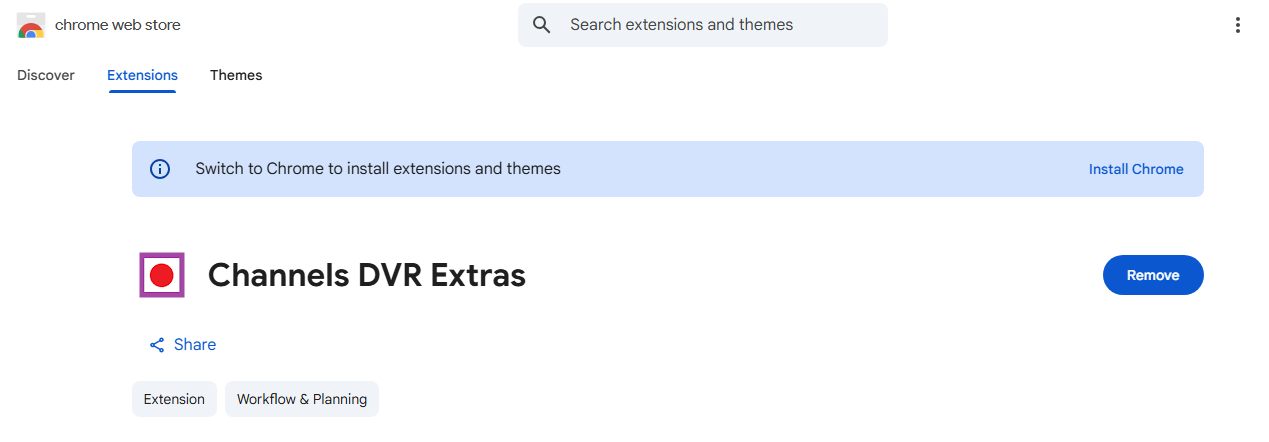1269x442 pixels.
Task: Go to the Discover tab
Action: [46, 75]
